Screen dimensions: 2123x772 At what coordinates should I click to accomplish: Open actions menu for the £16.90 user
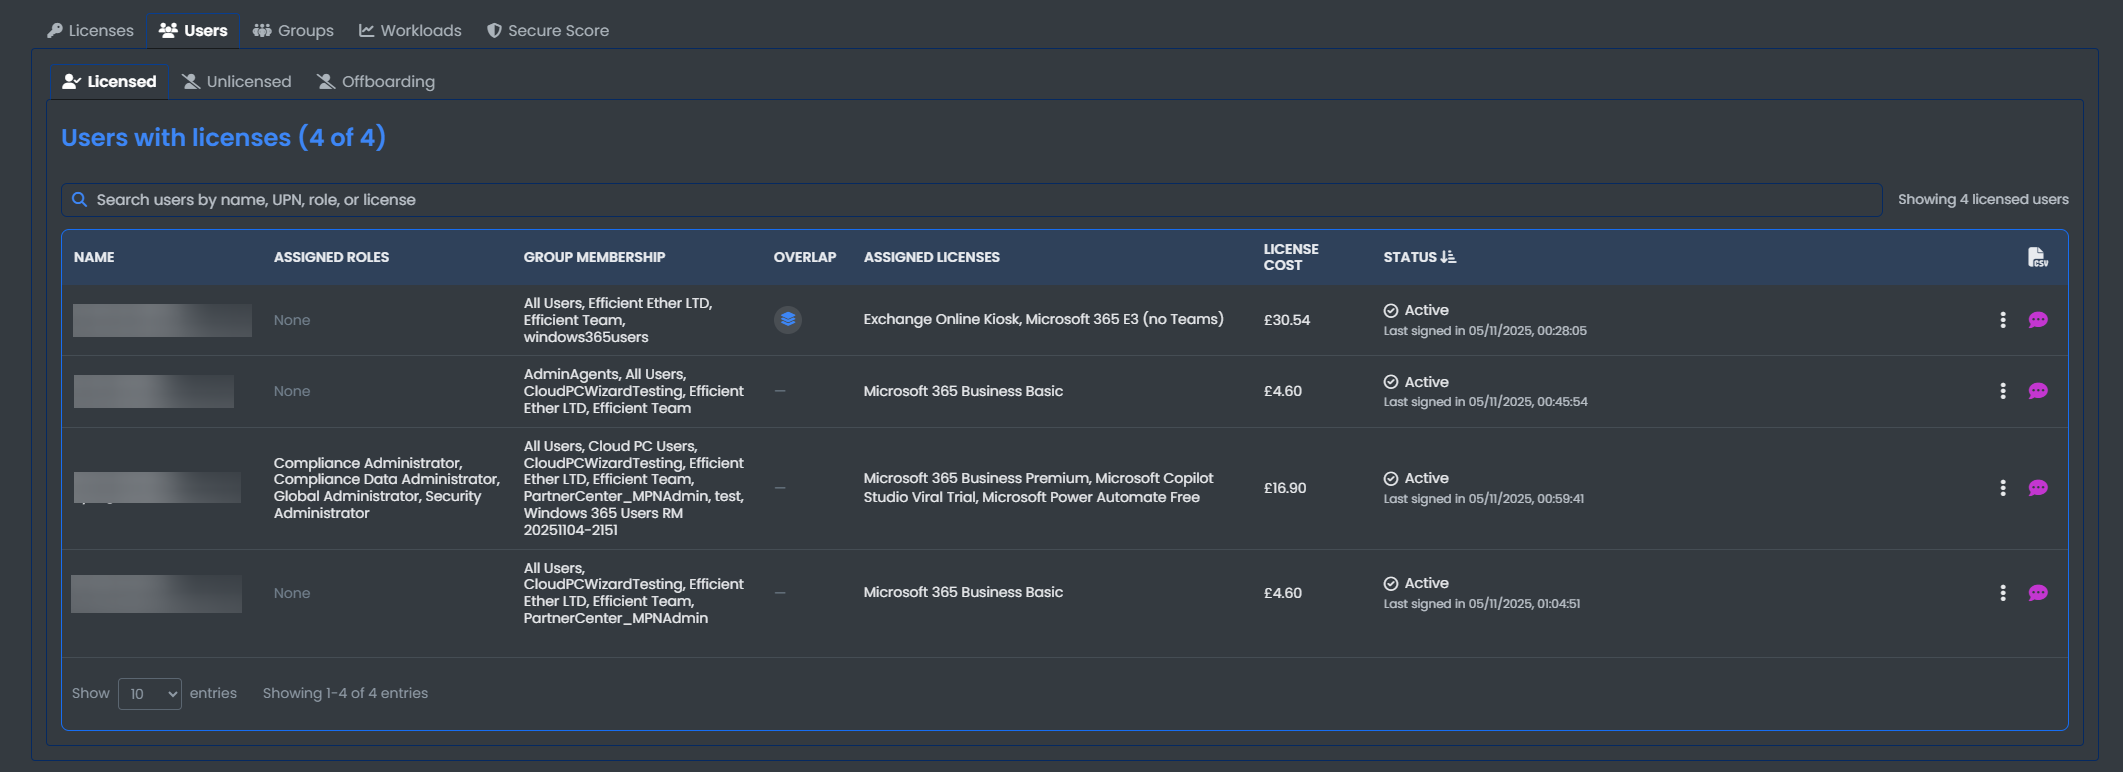2002,488
